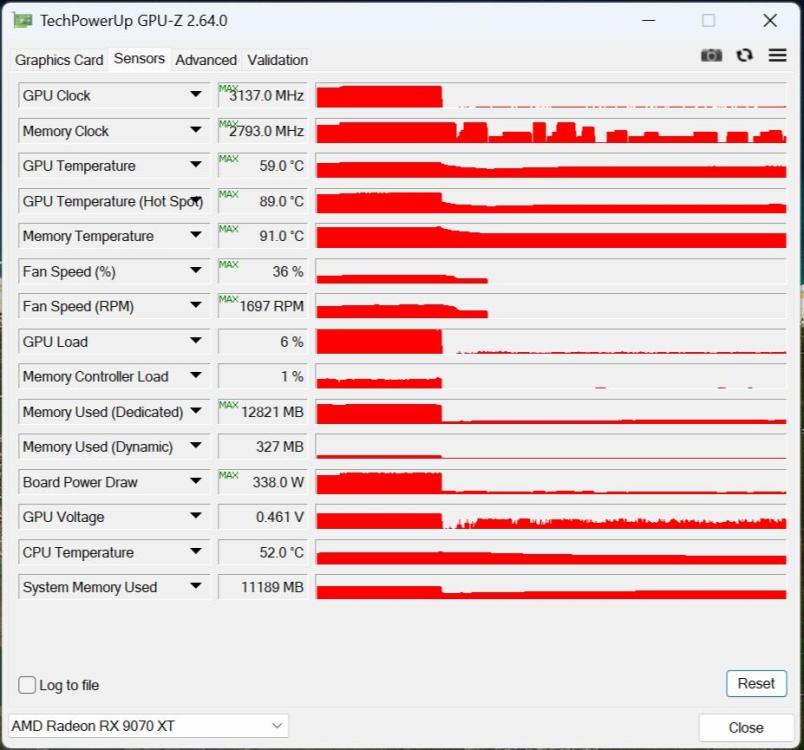Open the Board Power Draw dropdown
804x750 pixels.
pos(195,481)
